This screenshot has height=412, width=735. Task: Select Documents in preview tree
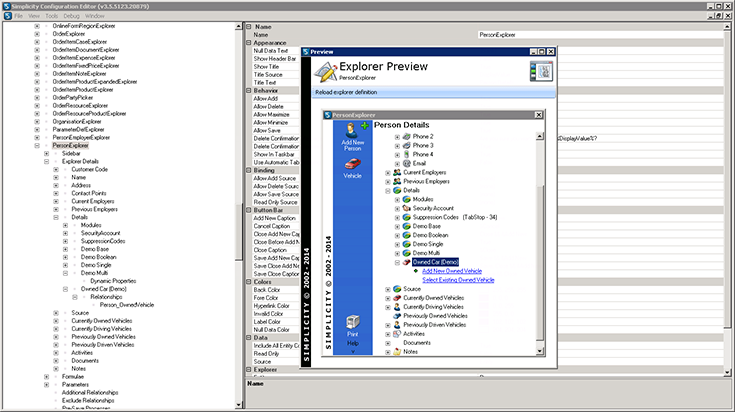[417, 343]
